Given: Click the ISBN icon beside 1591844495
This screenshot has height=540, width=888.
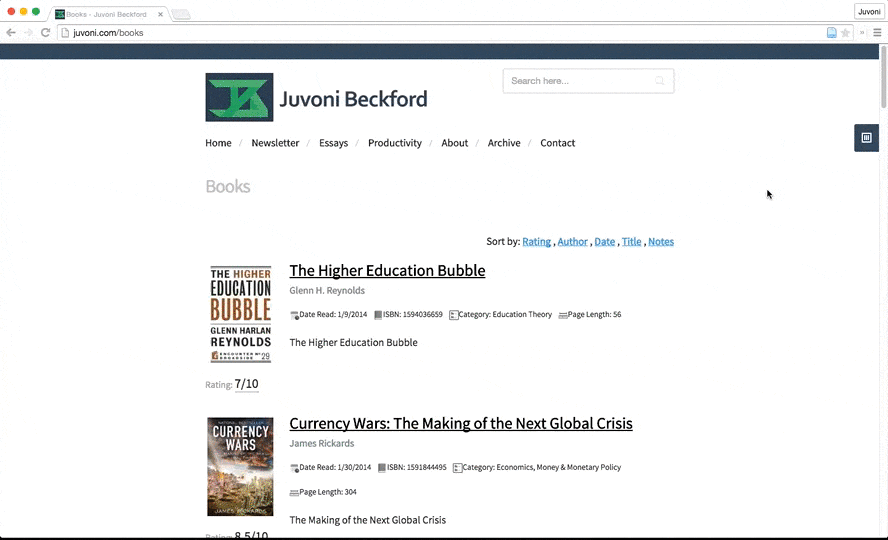Looking at the screenshot, I should (382, 468).
